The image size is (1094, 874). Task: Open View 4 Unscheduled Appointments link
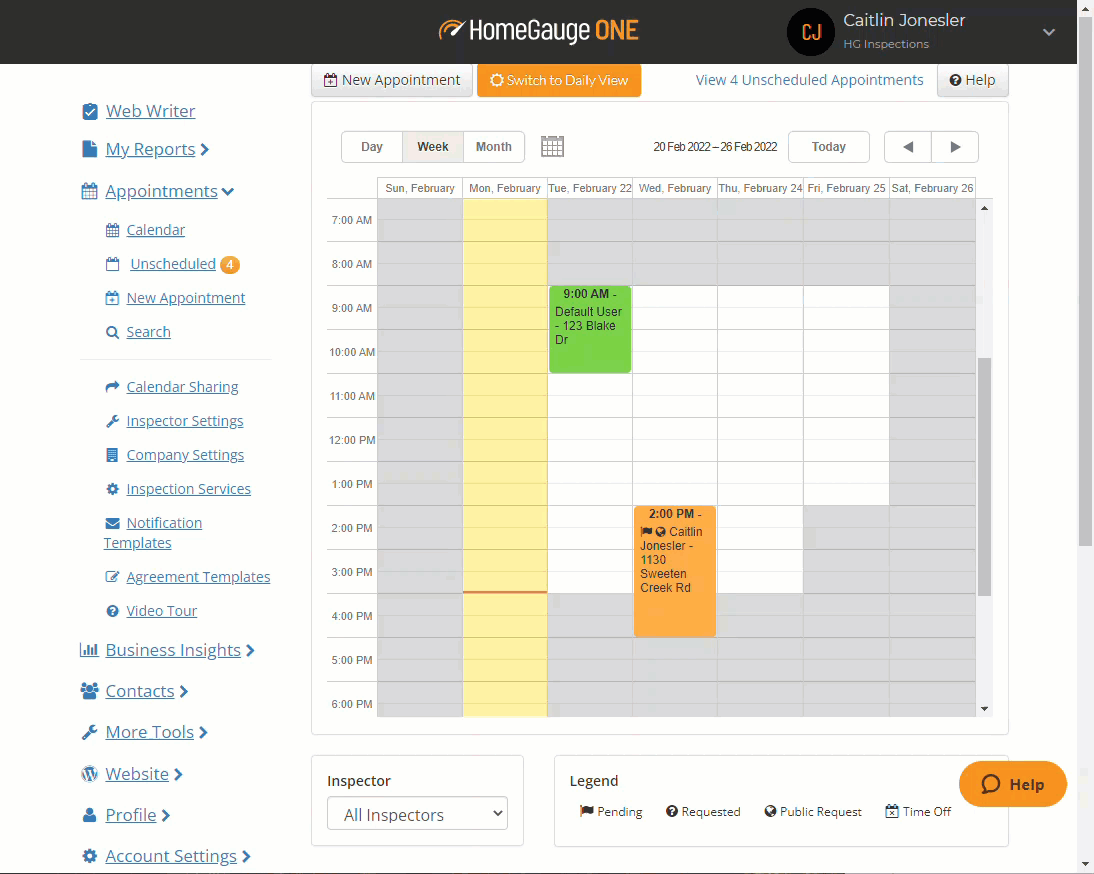coord(809,80)
